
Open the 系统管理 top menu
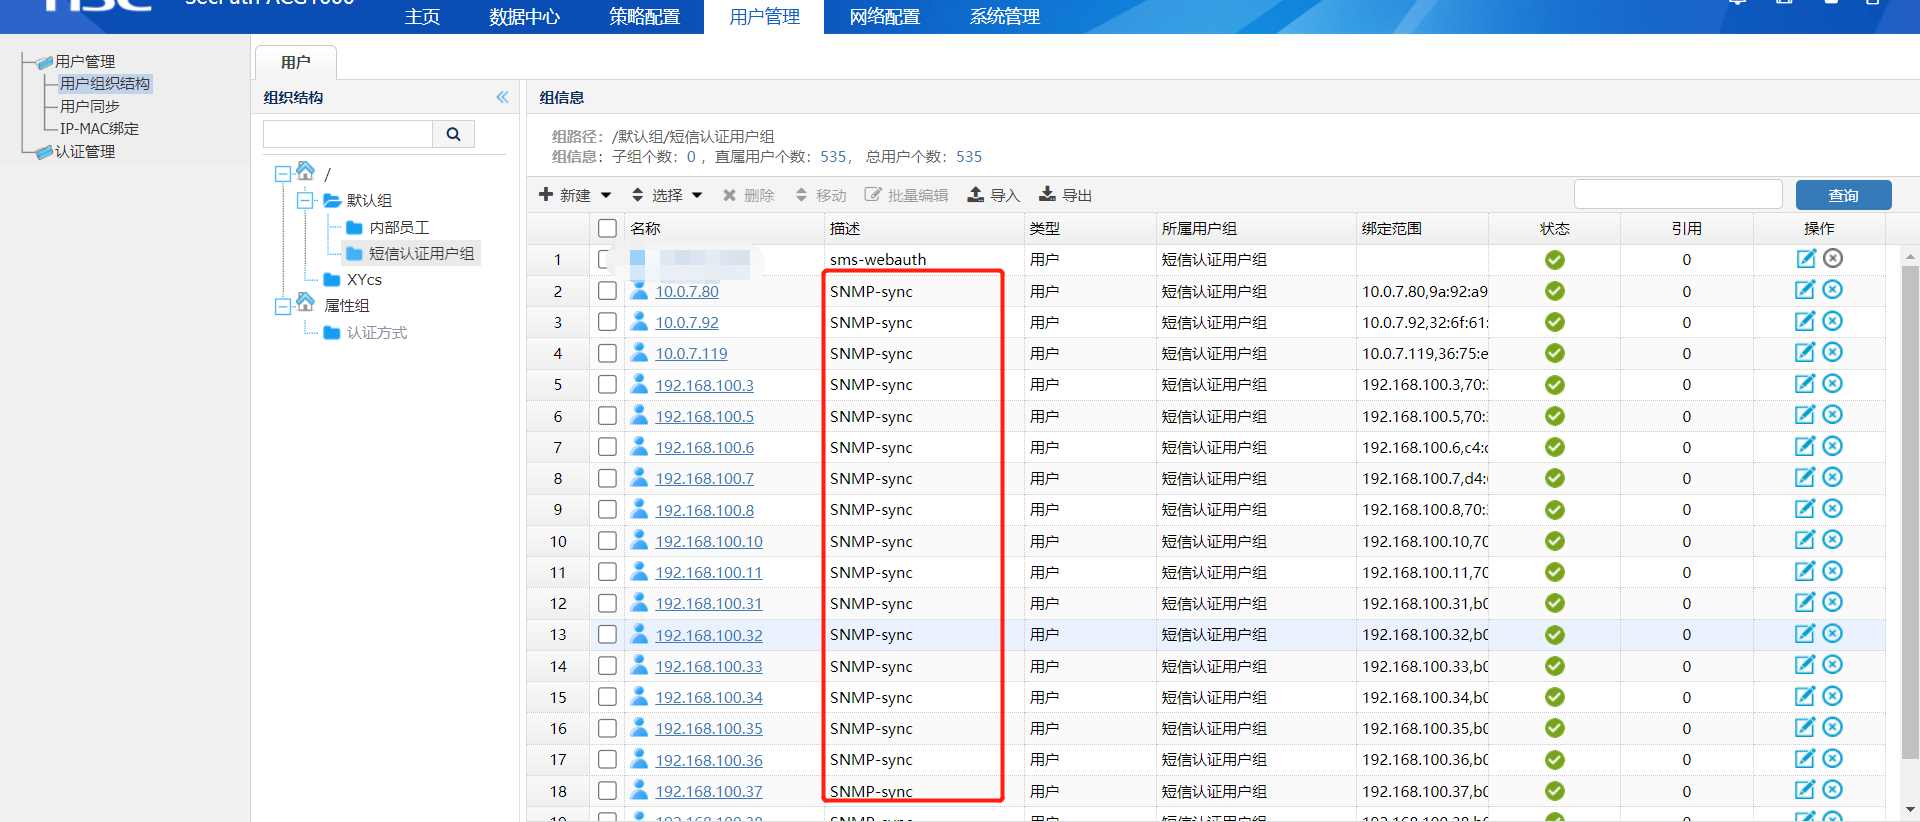point(1005,17)
